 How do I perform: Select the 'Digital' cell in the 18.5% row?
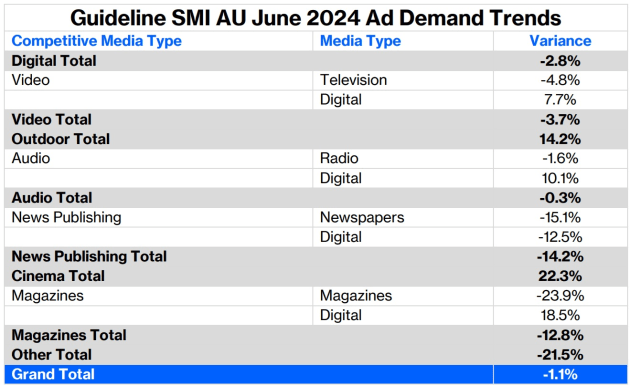[x=341, y=315]
